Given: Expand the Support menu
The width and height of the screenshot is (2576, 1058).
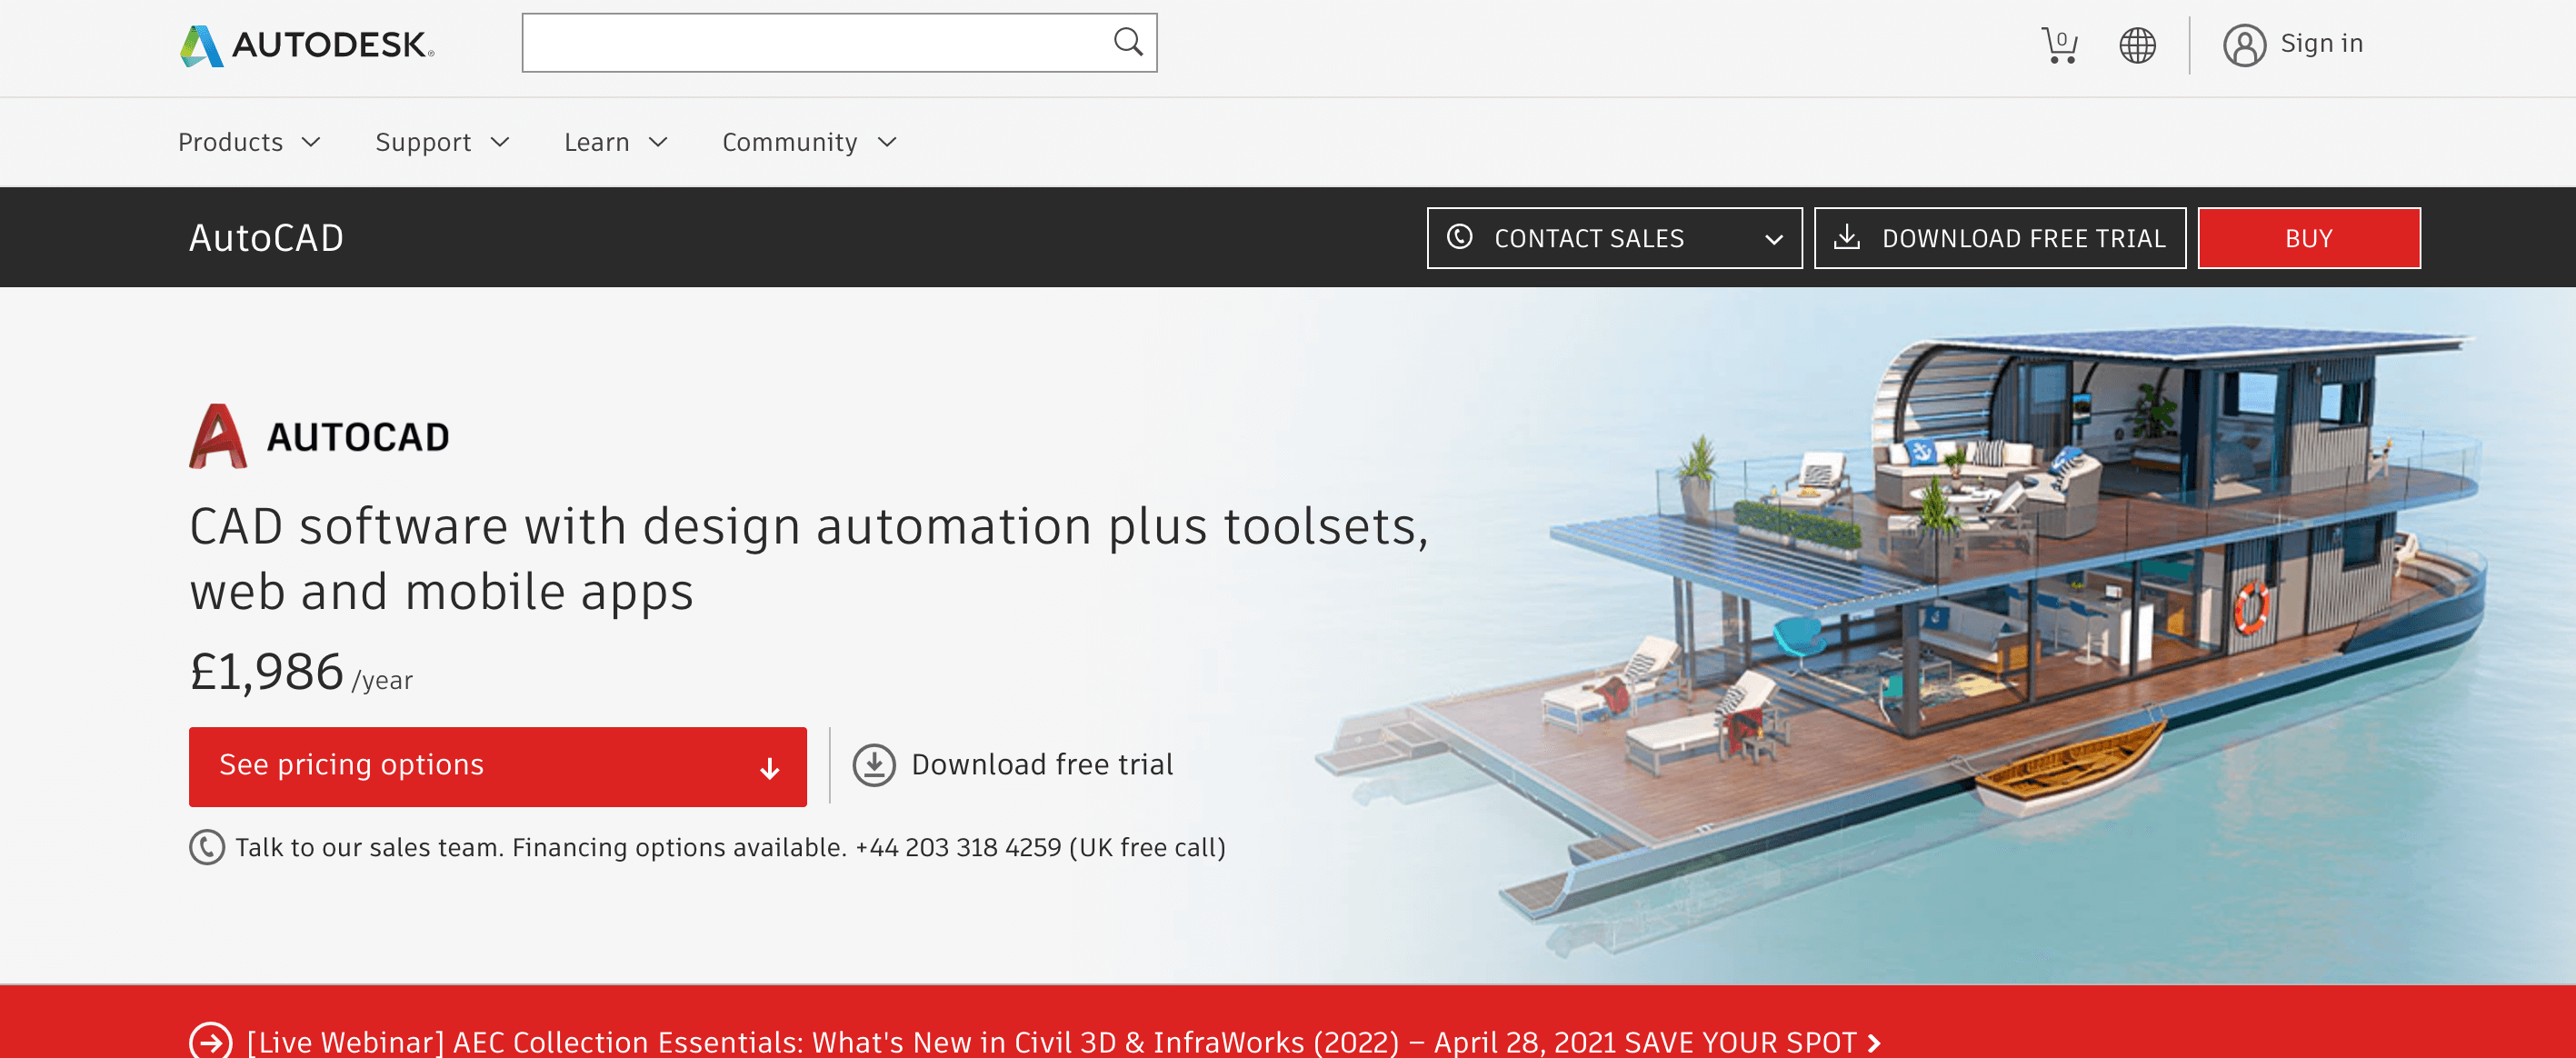Looking at the screenshot, I should (x=442, y=142).
